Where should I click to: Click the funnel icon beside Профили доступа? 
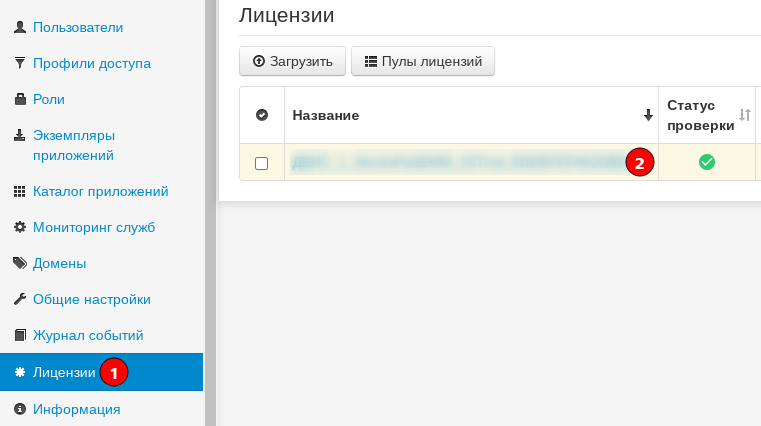pyautogui.click(x=19, y=63)
